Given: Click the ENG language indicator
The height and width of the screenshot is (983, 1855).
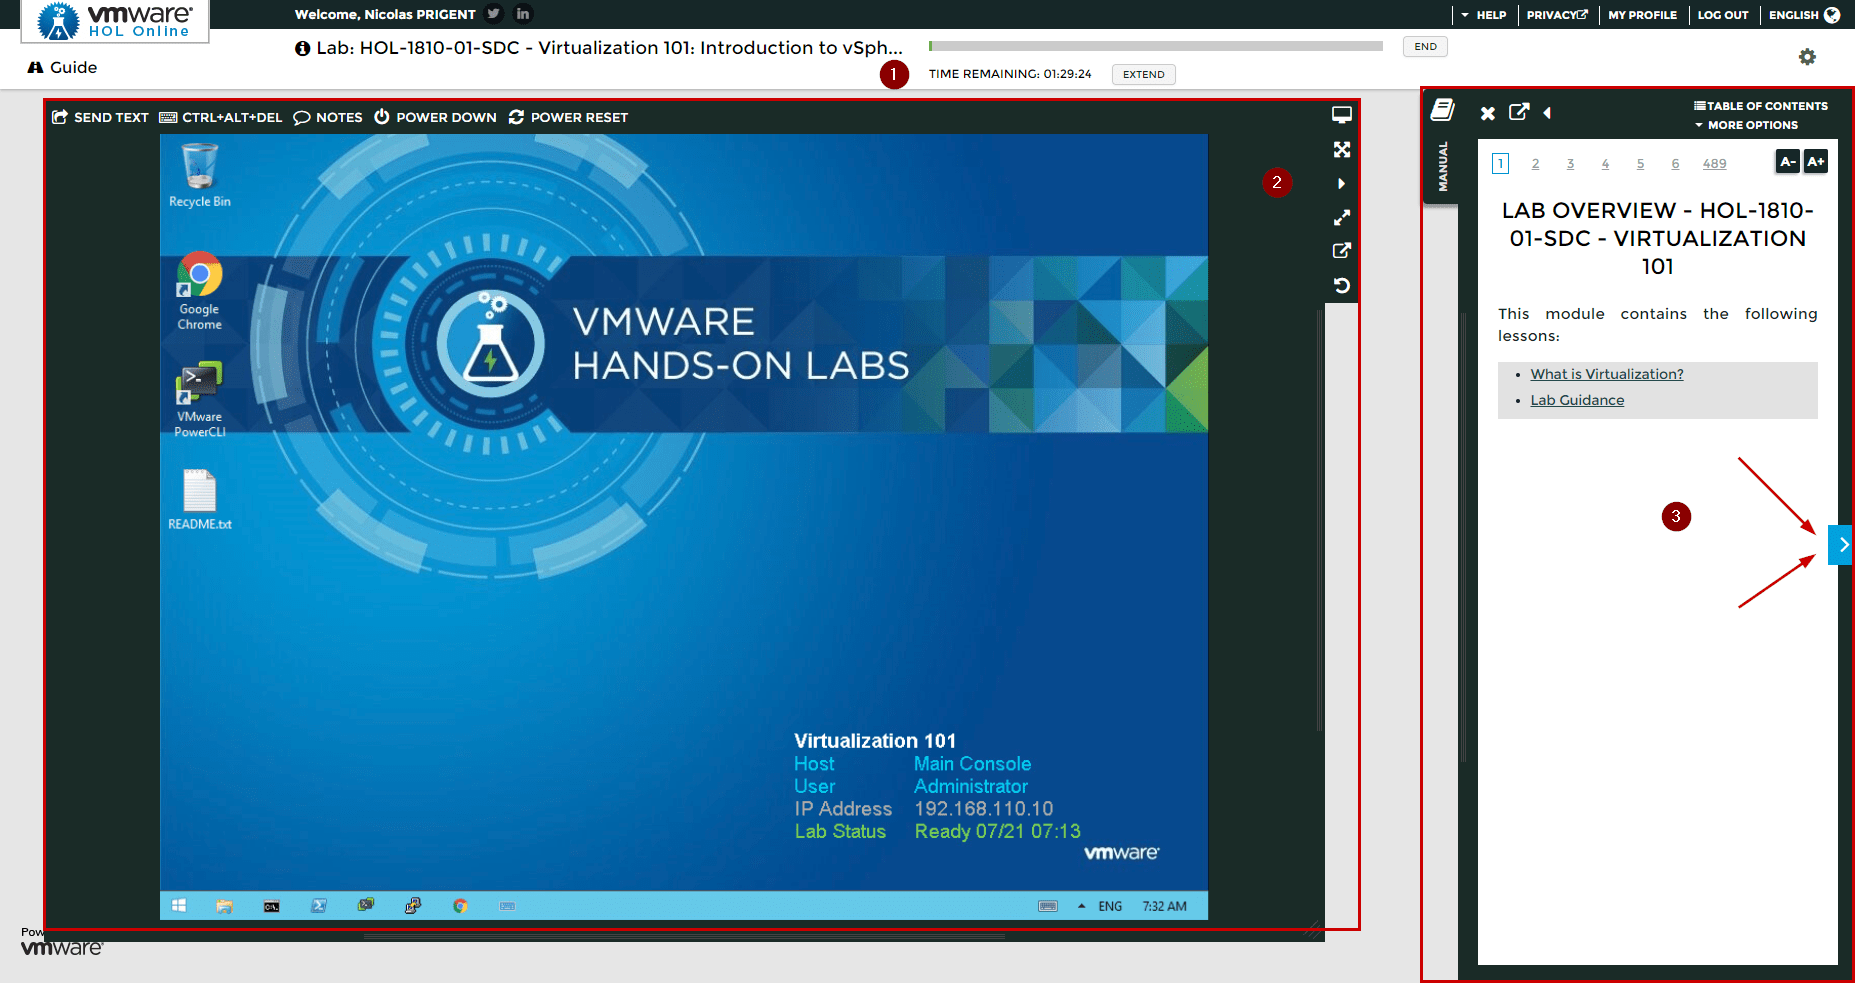Looking at the screenshot, I should (1110, 906).
